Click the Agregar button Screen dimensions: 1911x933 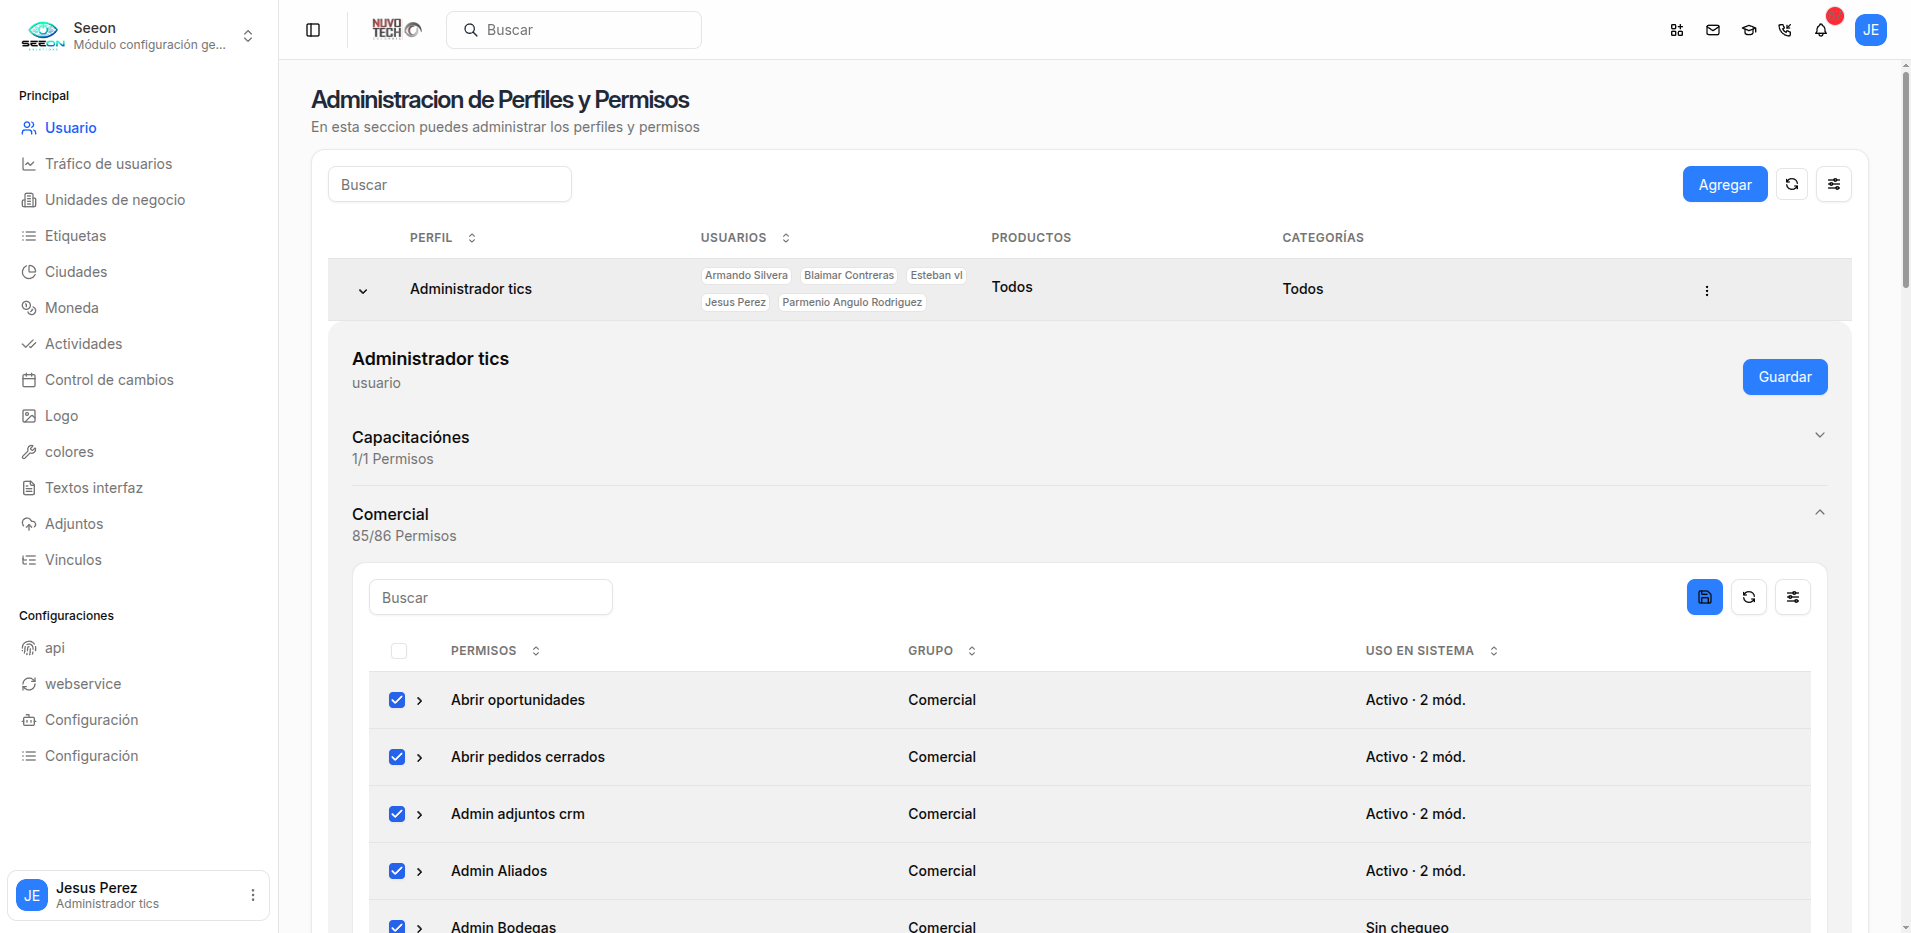(x=1725, y=184)
